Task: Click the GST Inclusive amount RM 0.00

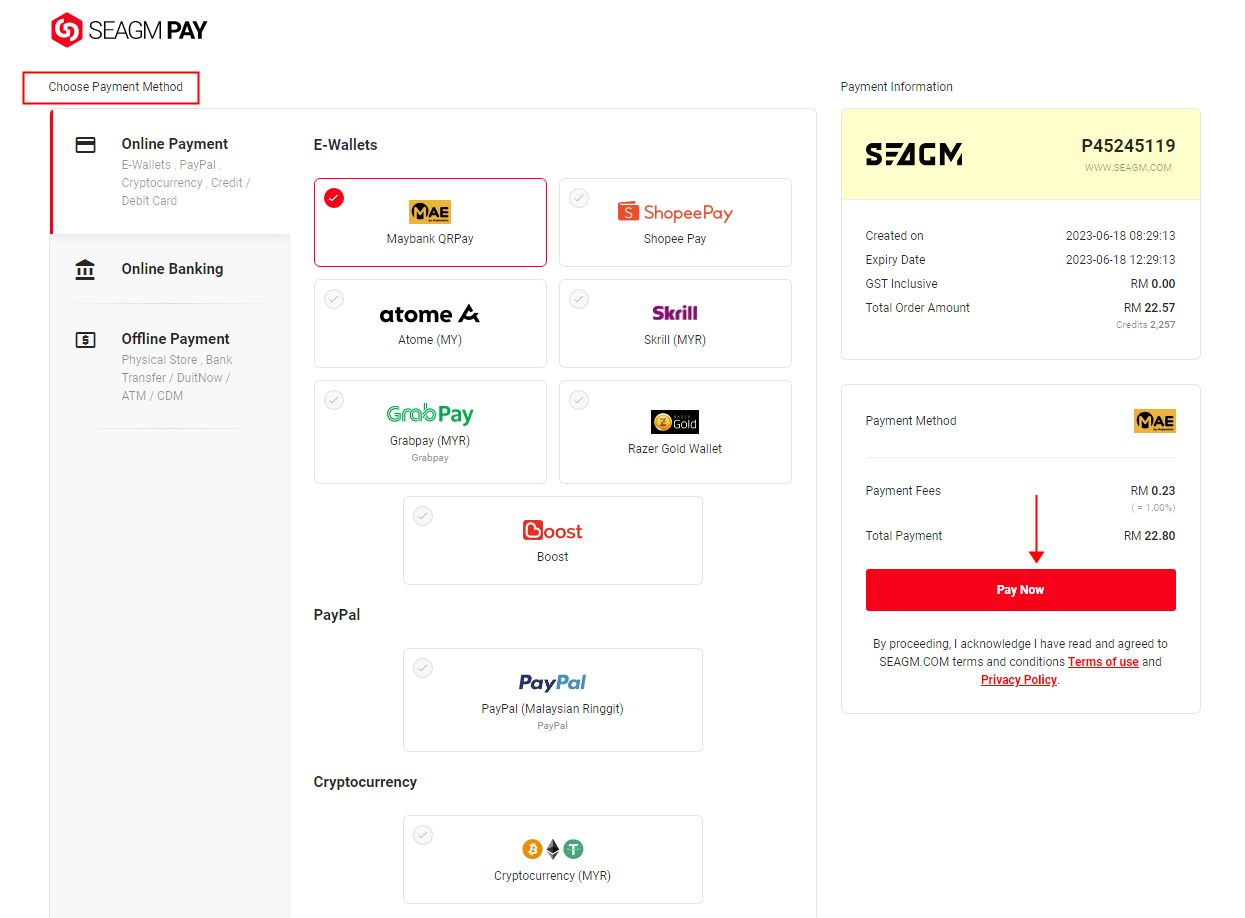Action: click(x=1153, y=284)
